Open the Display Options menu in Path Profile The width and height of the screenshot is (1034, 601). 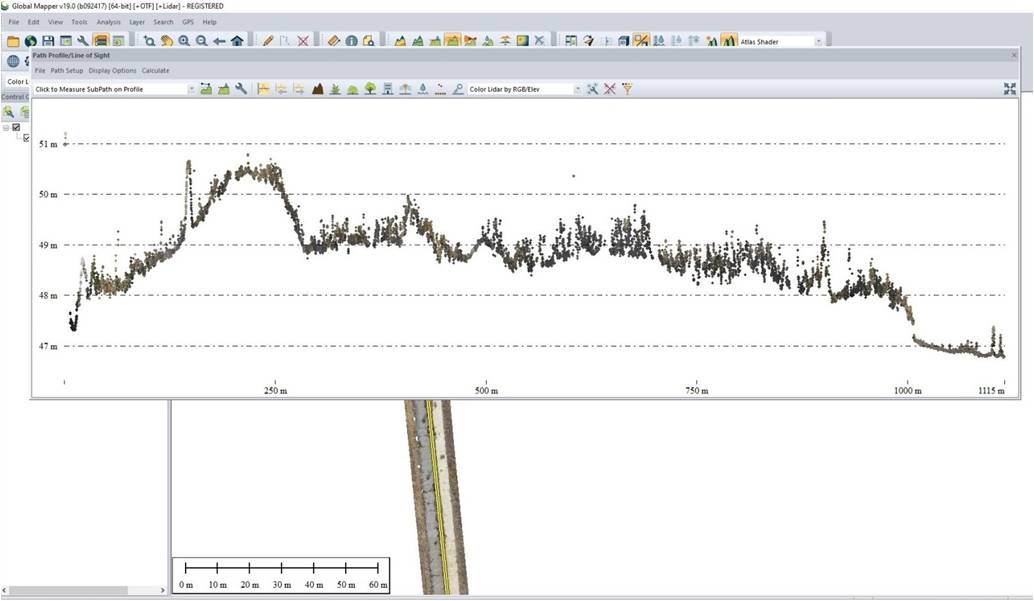(x=112, y=71)
